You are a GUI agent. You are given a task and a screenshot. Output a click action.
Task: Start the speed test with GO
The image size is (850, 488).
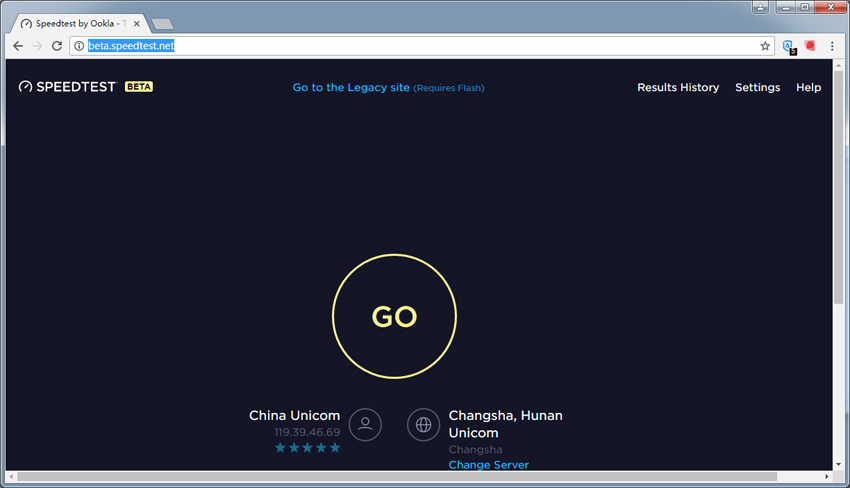pos(394,316)
